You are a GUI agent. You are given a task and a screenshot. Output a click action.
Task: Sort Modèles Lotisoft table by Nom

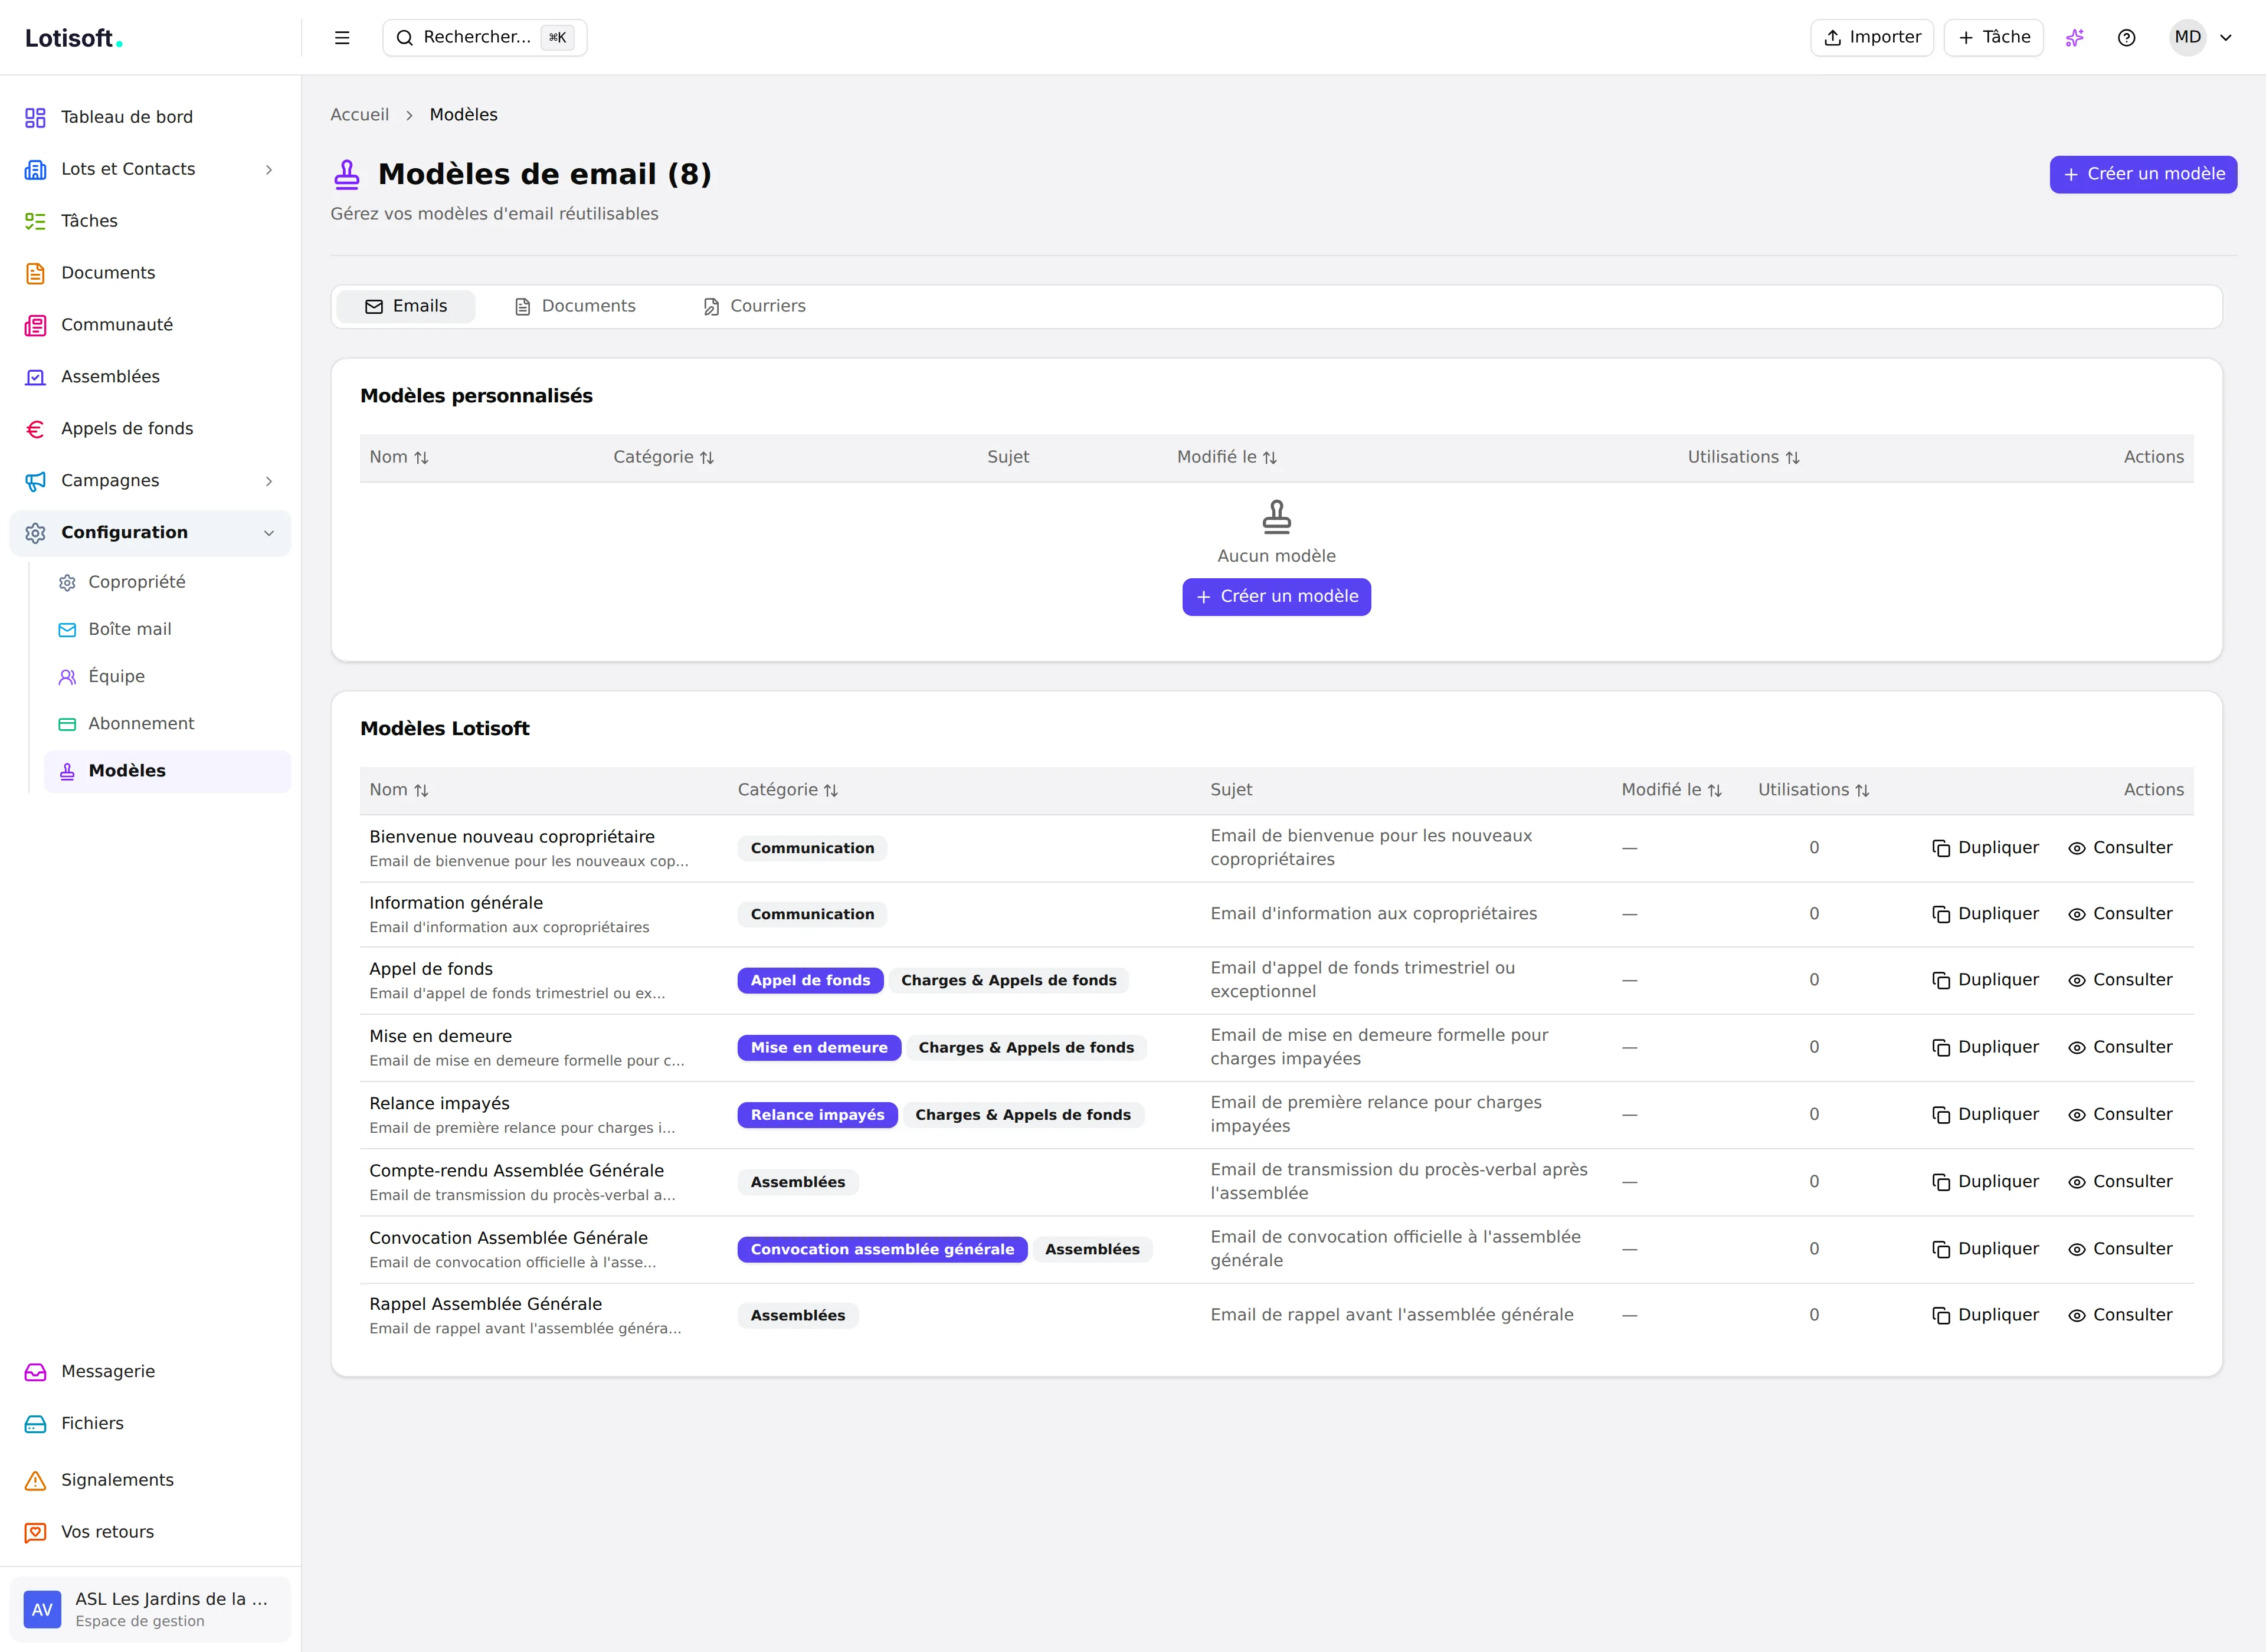pos(399,790)
